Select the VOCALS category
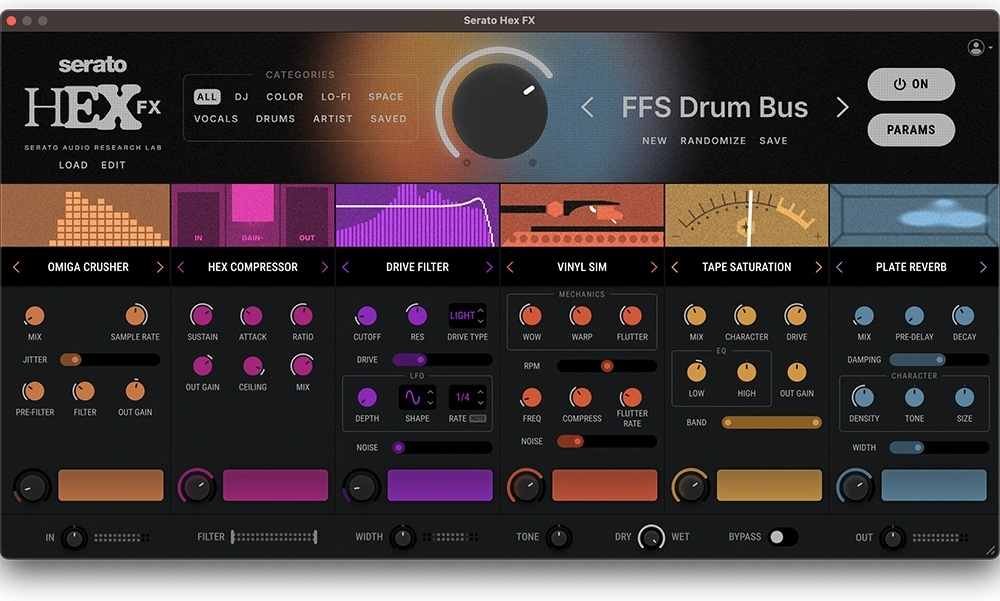Viewport: 1000px width, 601px height. (216, 119)
